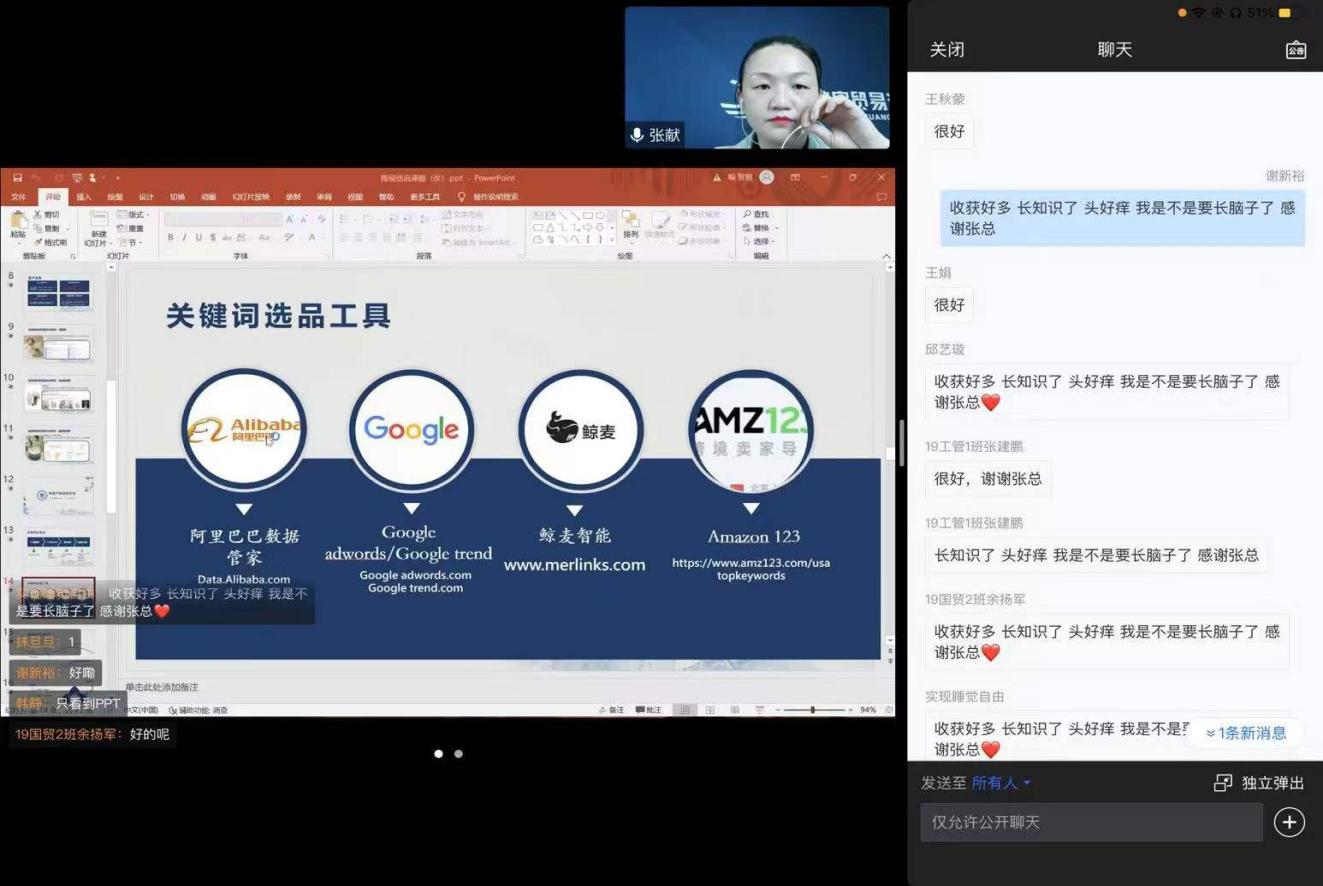Switch to the 设计 ribbon tab

click(x=146, y=197)
